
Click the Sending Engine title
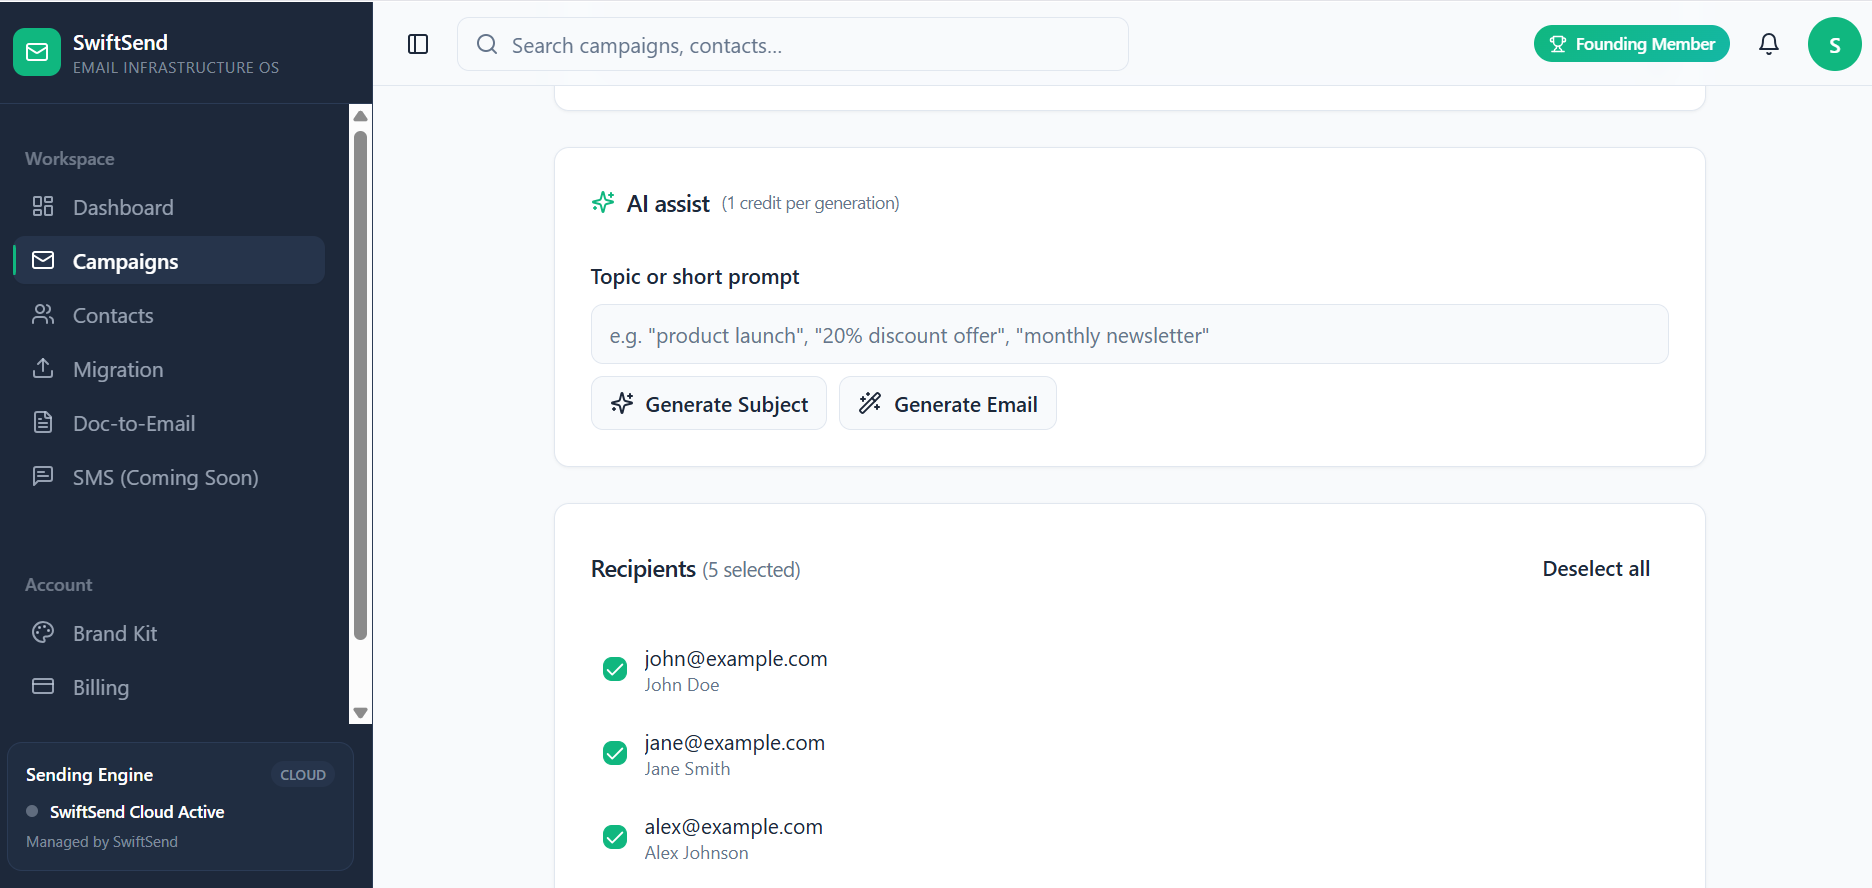tap(89, 775)
